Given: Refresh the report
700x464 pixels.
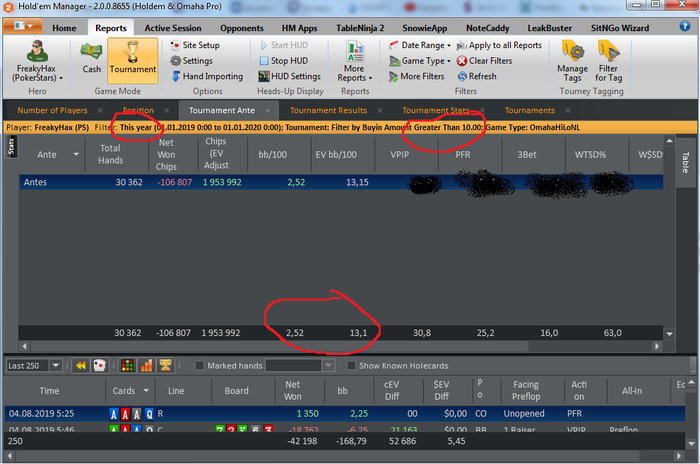Looking at the screenshot, I should [477, 76].
